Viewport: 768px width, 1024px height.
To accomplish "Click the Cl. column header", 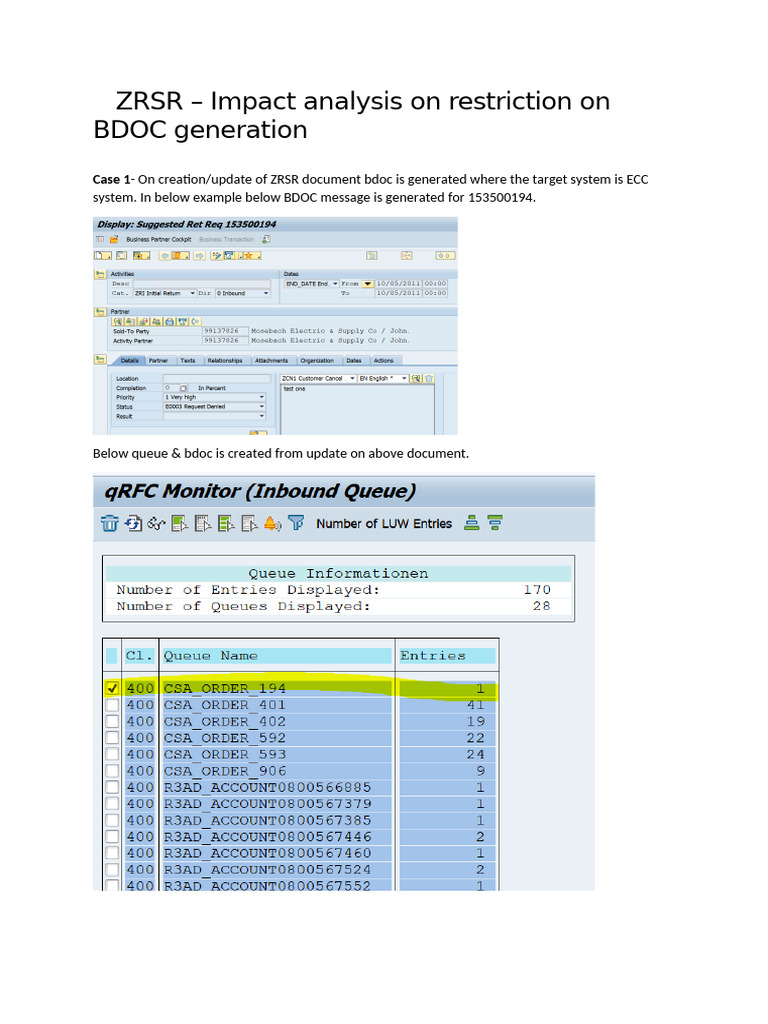I will tap(140, 656).
